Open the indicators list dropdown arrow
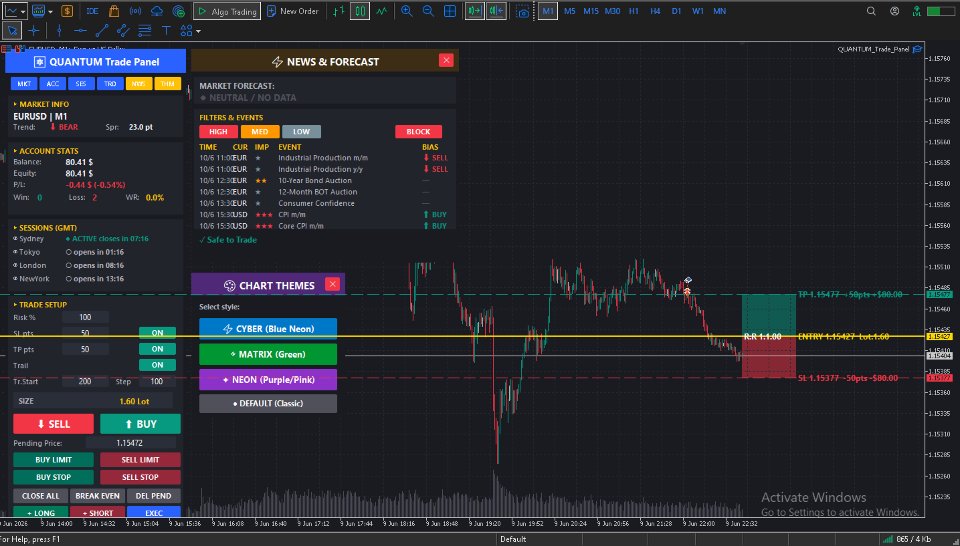The image size is (960, 546). pos(50,12)
